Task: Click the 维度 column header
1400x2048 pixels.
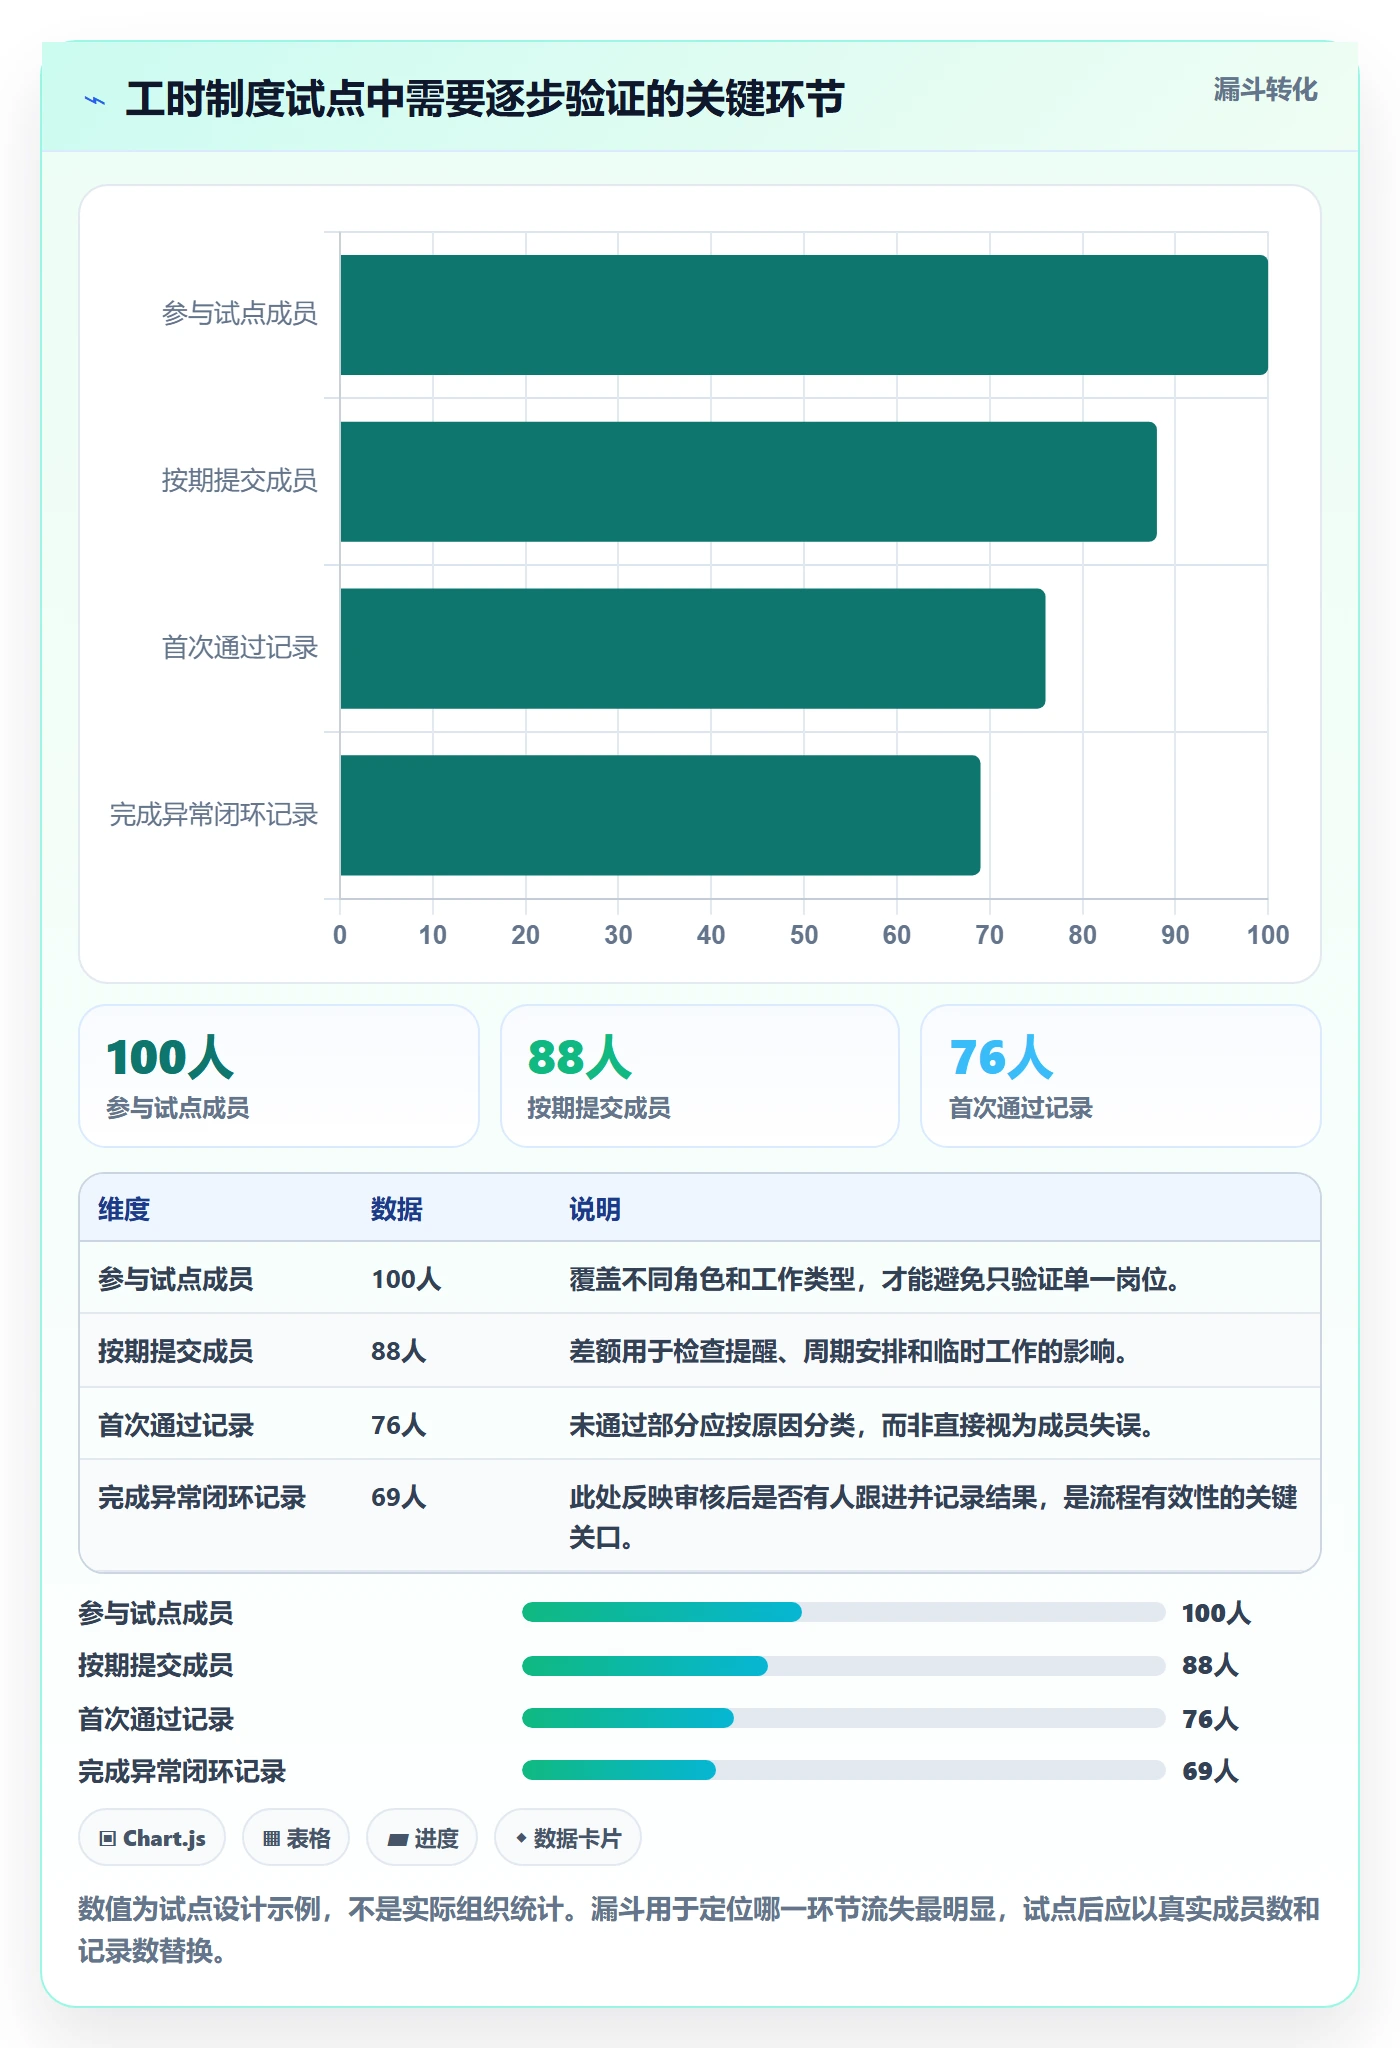Action: [124, 1209]
